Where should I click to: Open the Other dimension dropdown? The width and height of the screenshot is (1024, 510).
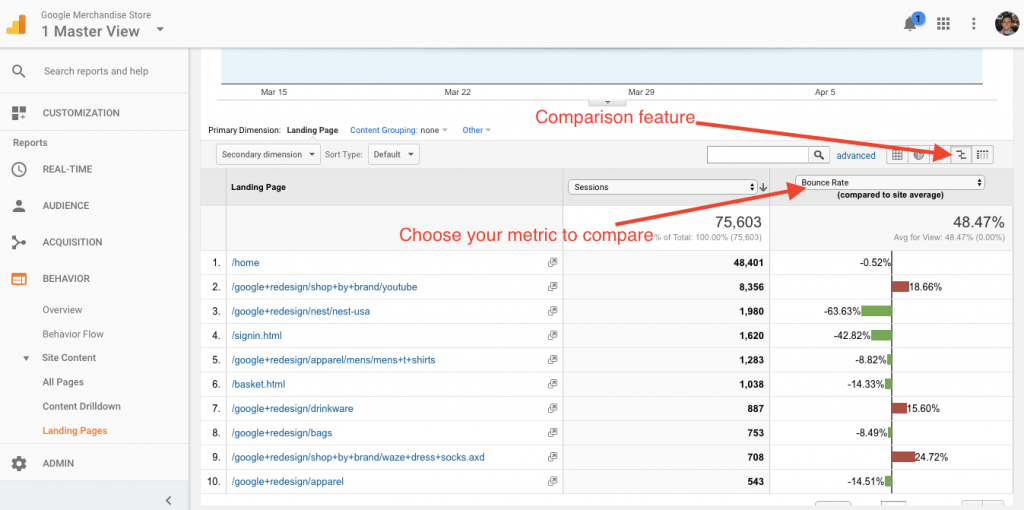coord(477,130)
